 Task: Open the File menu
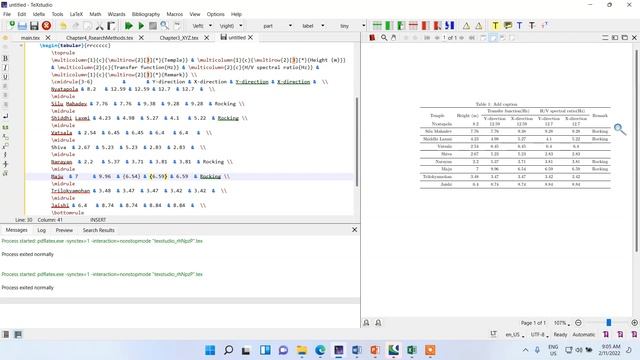coord(7,14)
